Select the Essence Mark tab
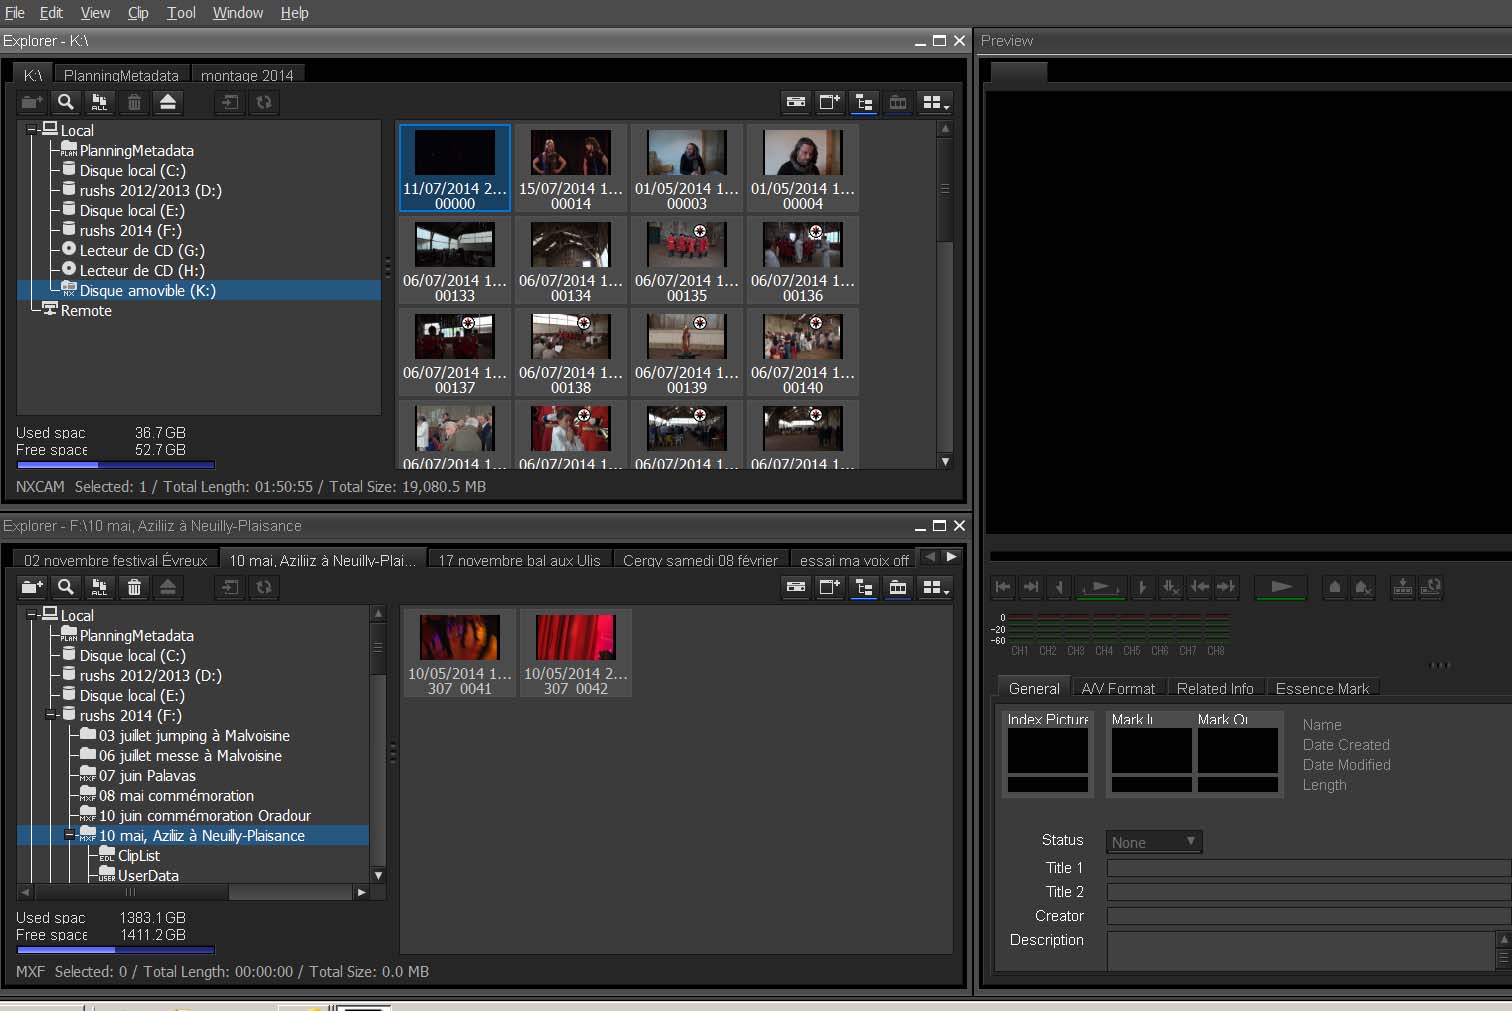The image size is (1512, 1011). (1322, 688)
